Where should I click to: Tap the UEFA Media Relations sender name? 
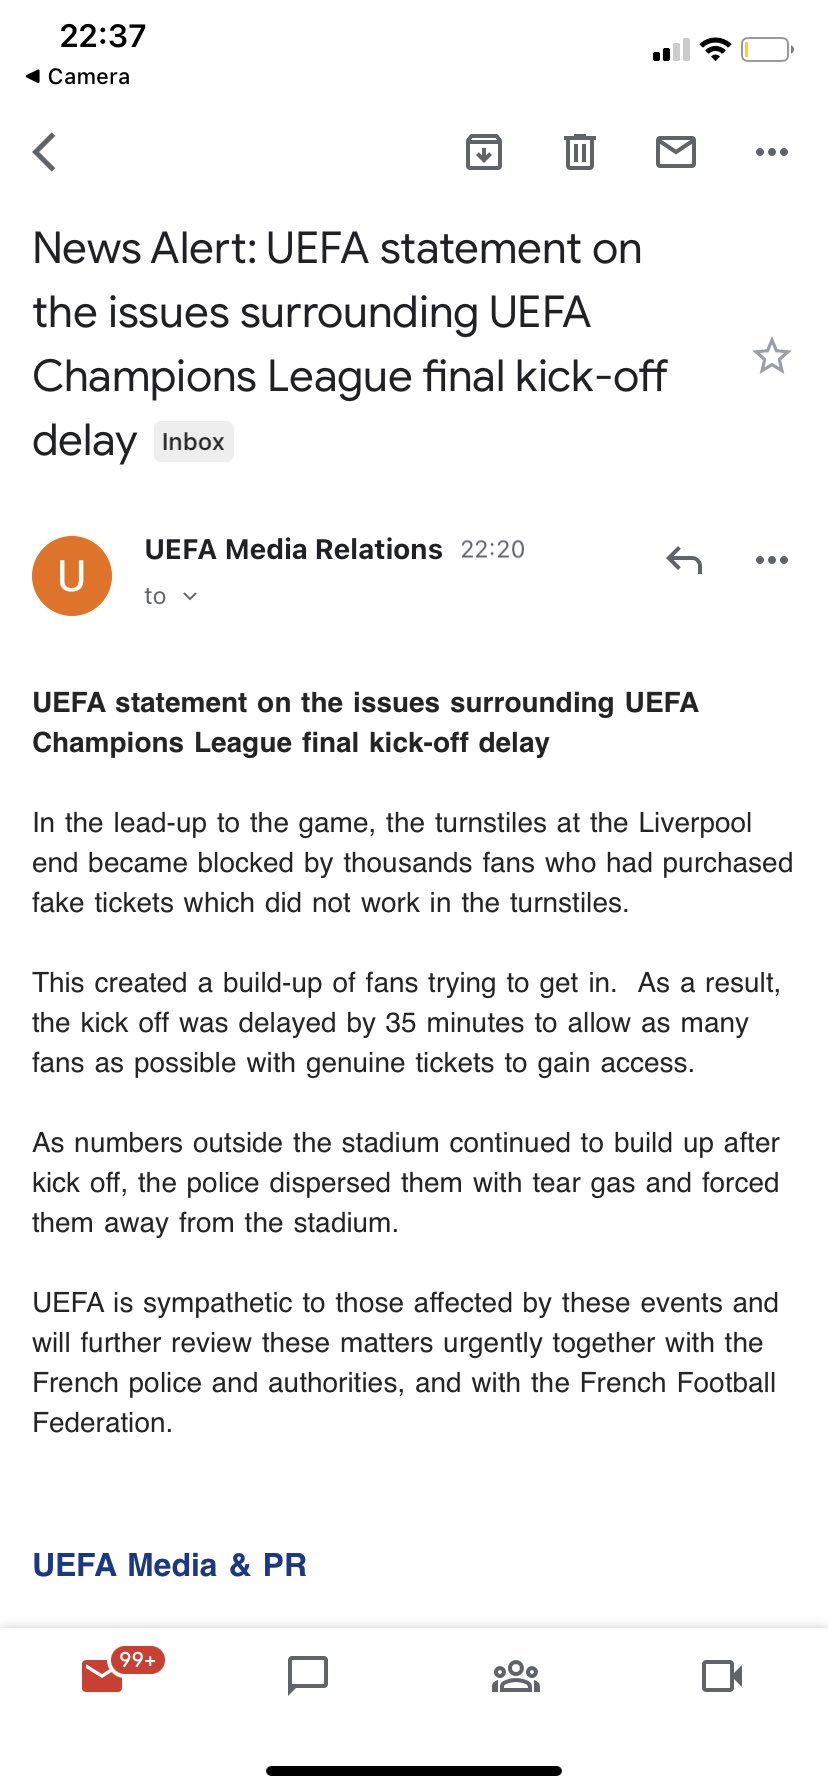tap(293, 550)
